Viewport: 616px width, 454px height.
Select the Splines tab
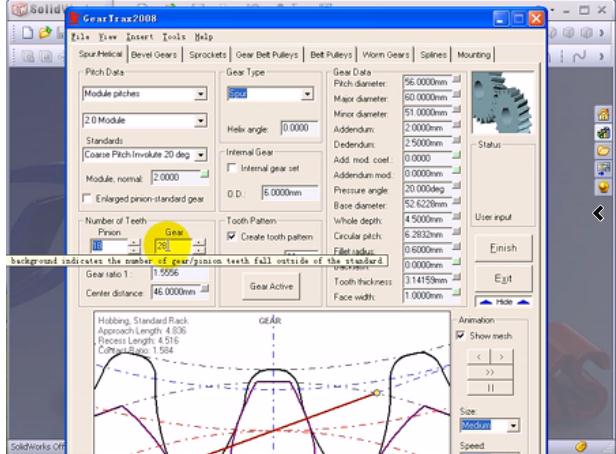433,55
